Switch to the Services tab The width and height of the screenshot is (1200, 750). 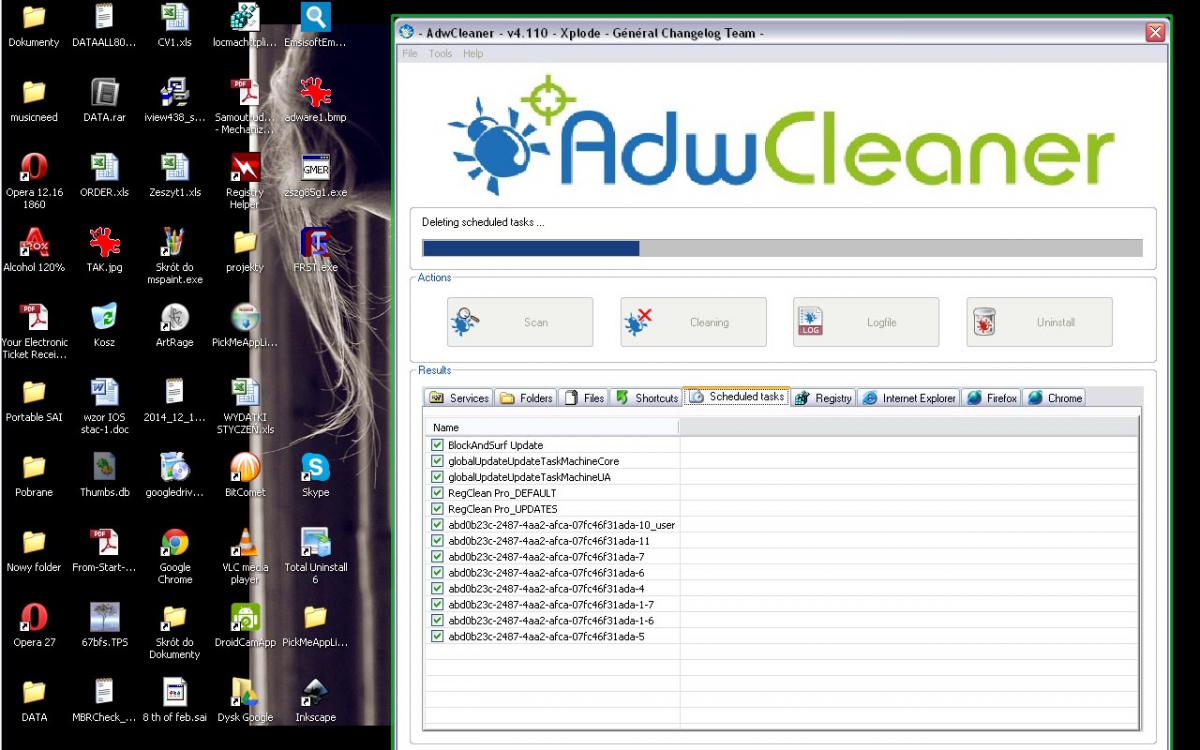459,398
